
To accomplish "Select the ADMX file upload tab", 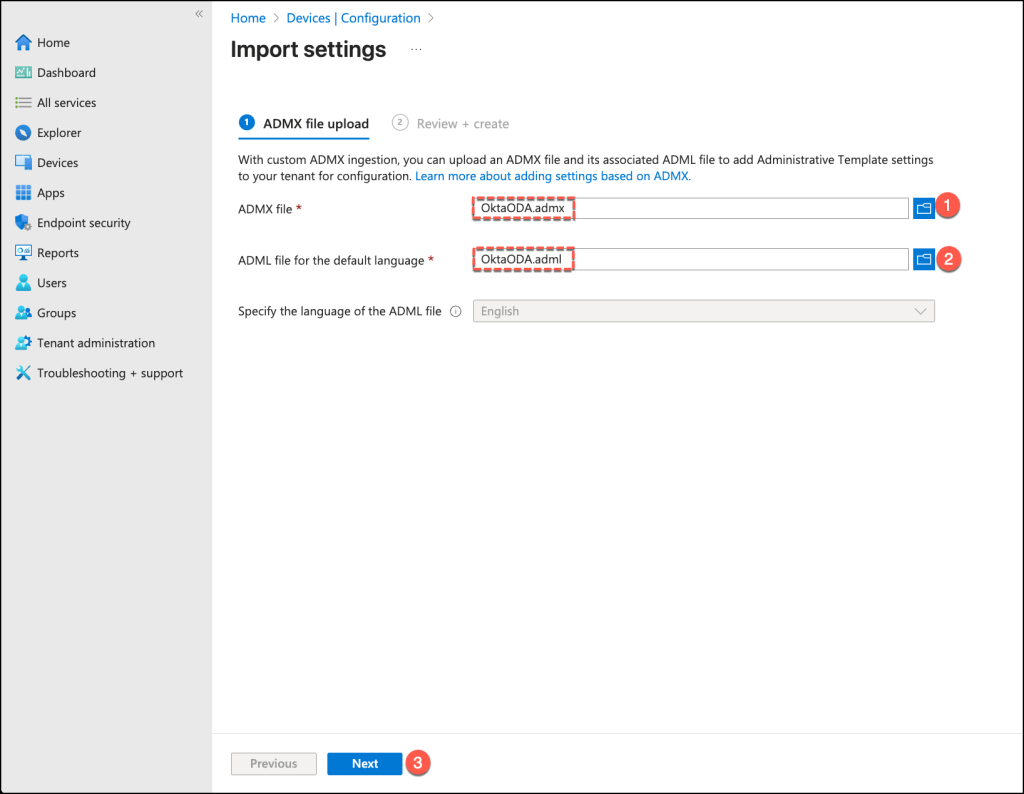I will pos(315,124).
